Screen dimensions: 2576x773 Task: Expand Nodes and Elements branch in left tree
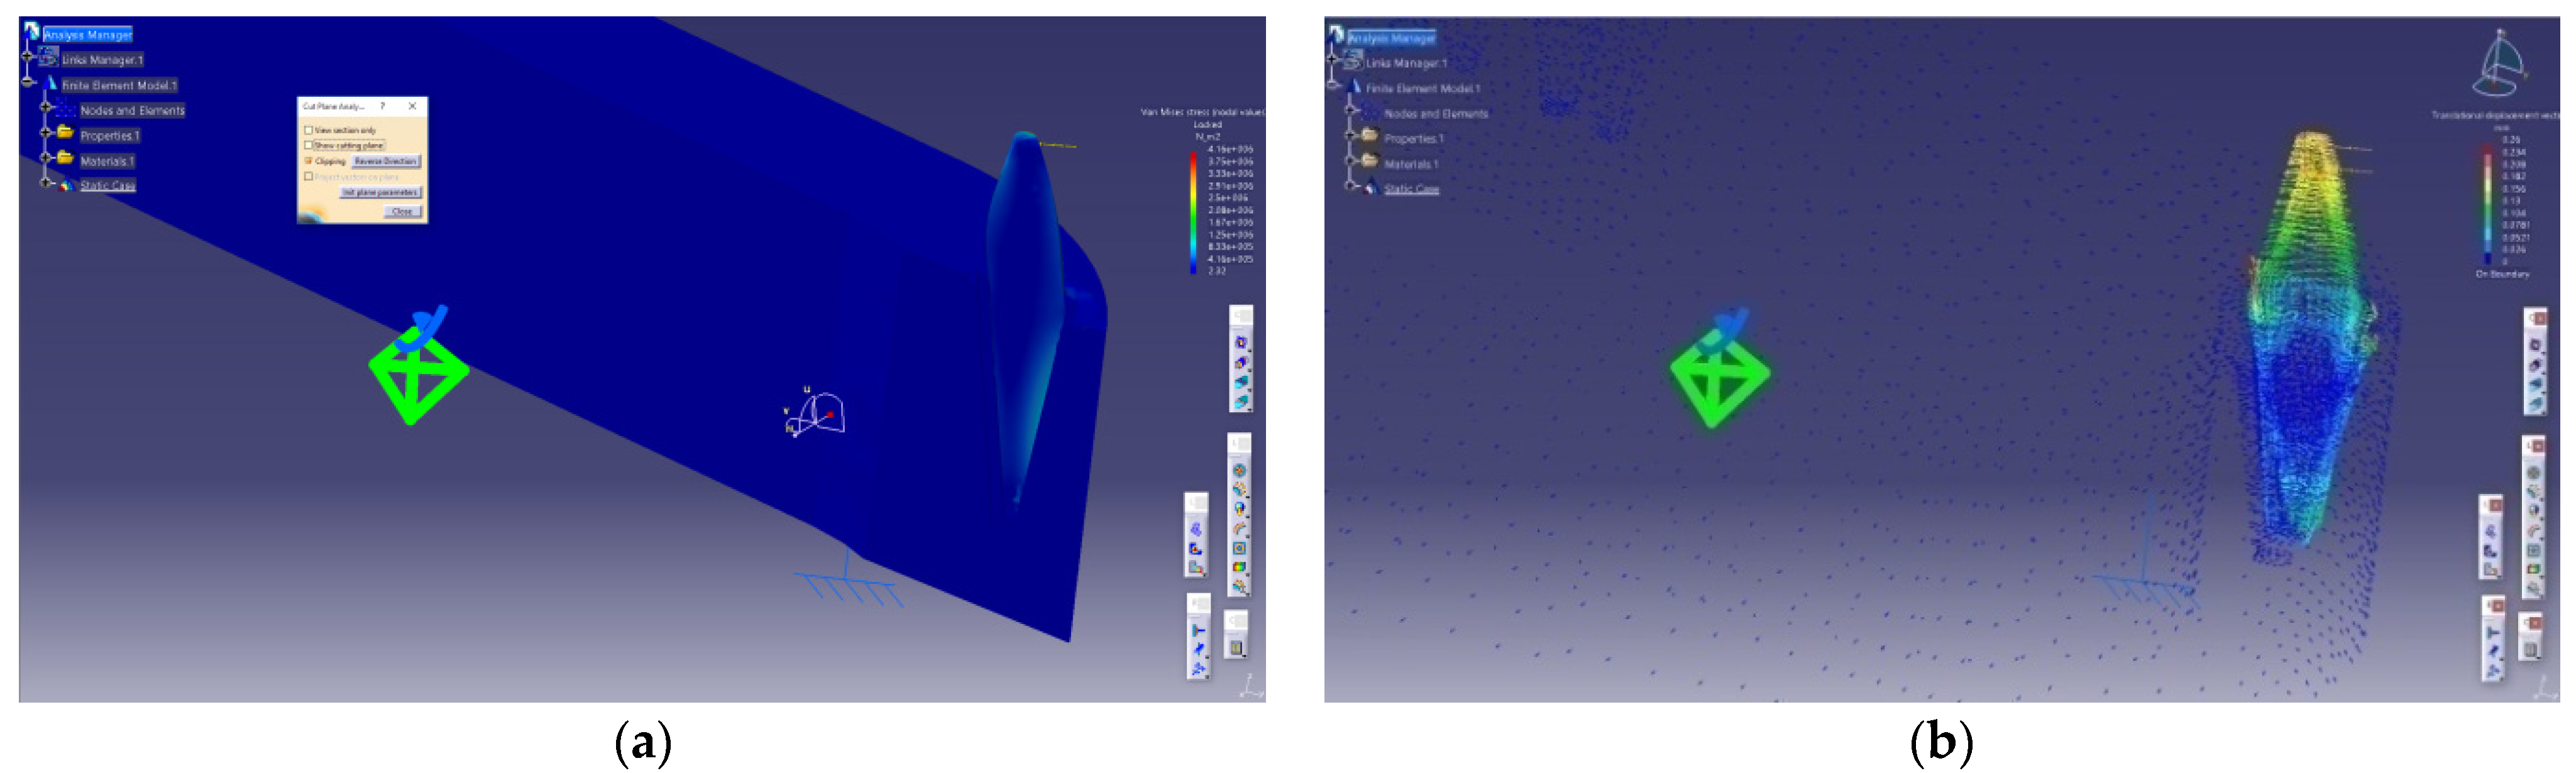click(x=45, y=107)
